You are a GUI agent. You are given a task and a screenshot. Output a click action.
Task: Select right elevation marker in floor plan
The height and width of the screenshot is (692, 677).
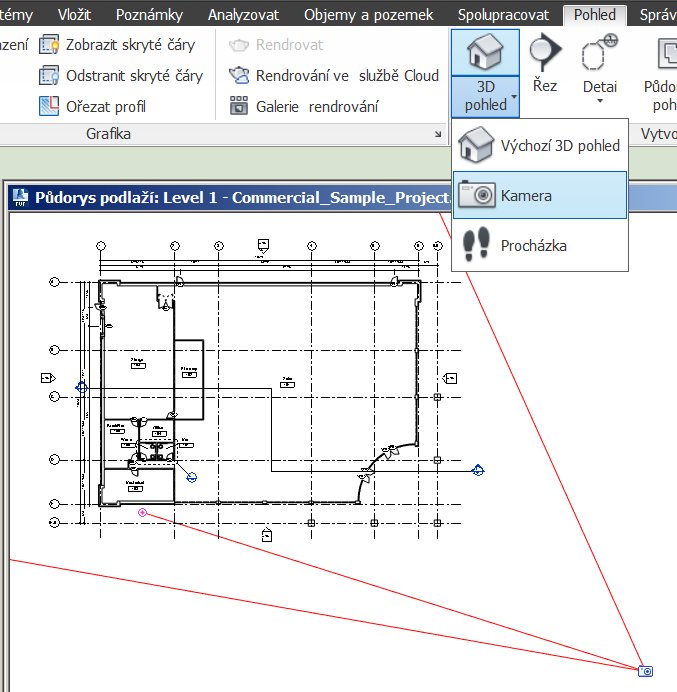click(450, 378)
